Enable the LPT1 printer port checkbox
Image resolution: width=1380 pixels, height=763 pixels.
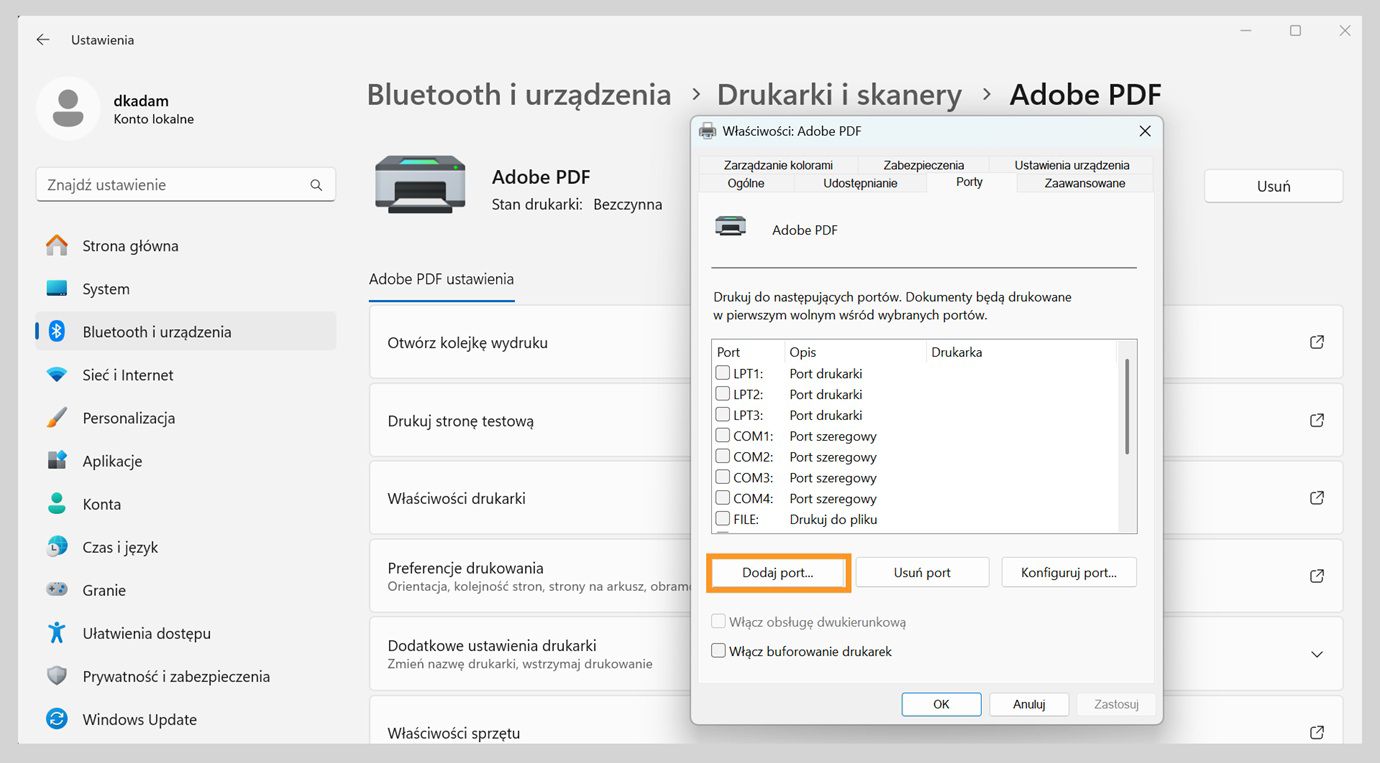(x=722, y=372)
